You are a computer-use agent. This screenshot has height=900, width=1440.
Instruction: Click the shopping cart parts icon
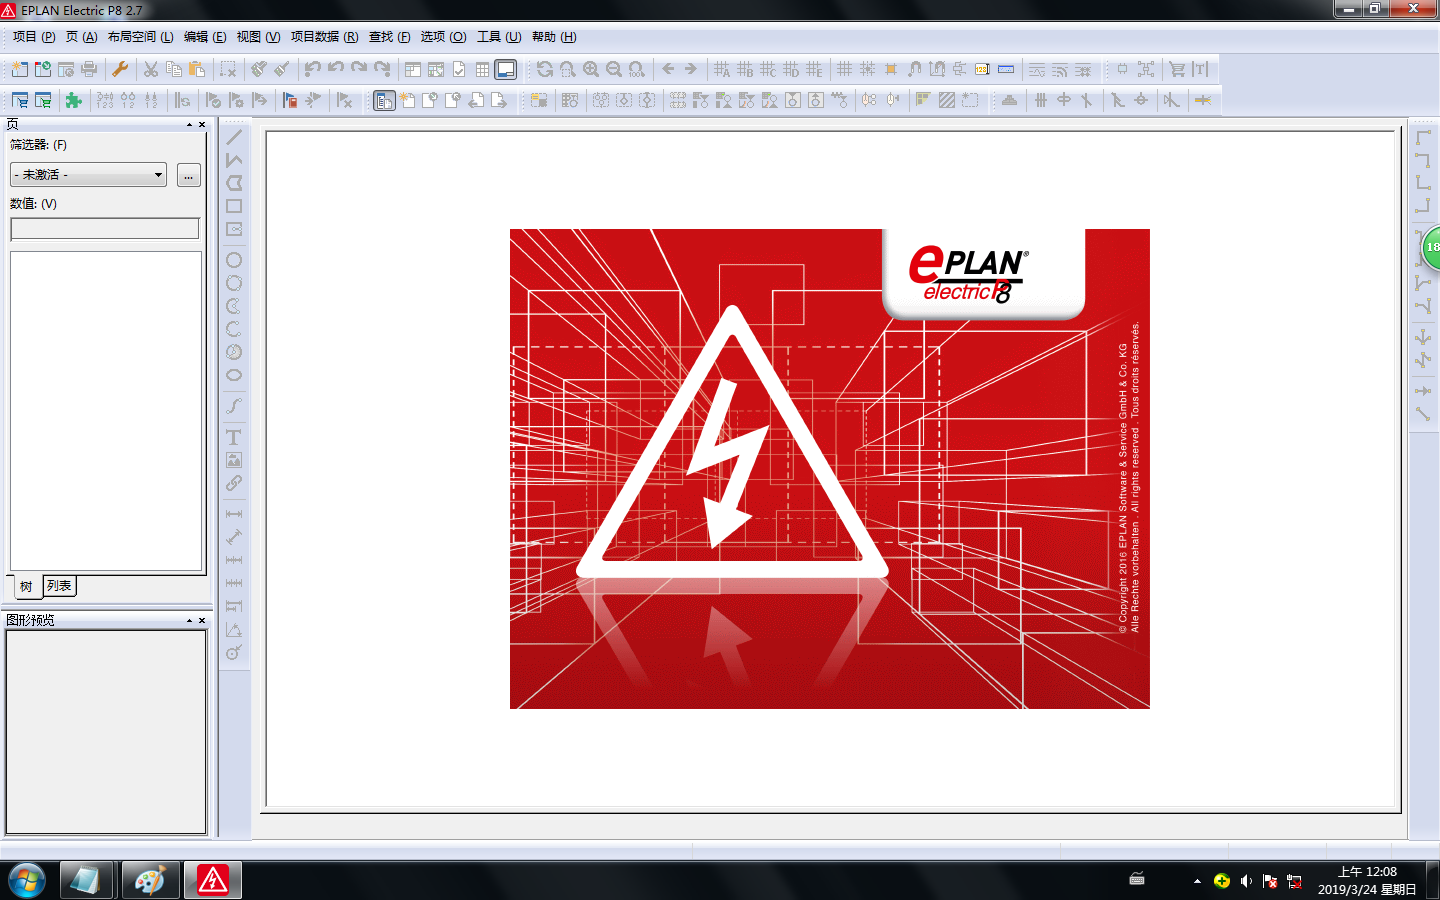[1177, 69]
